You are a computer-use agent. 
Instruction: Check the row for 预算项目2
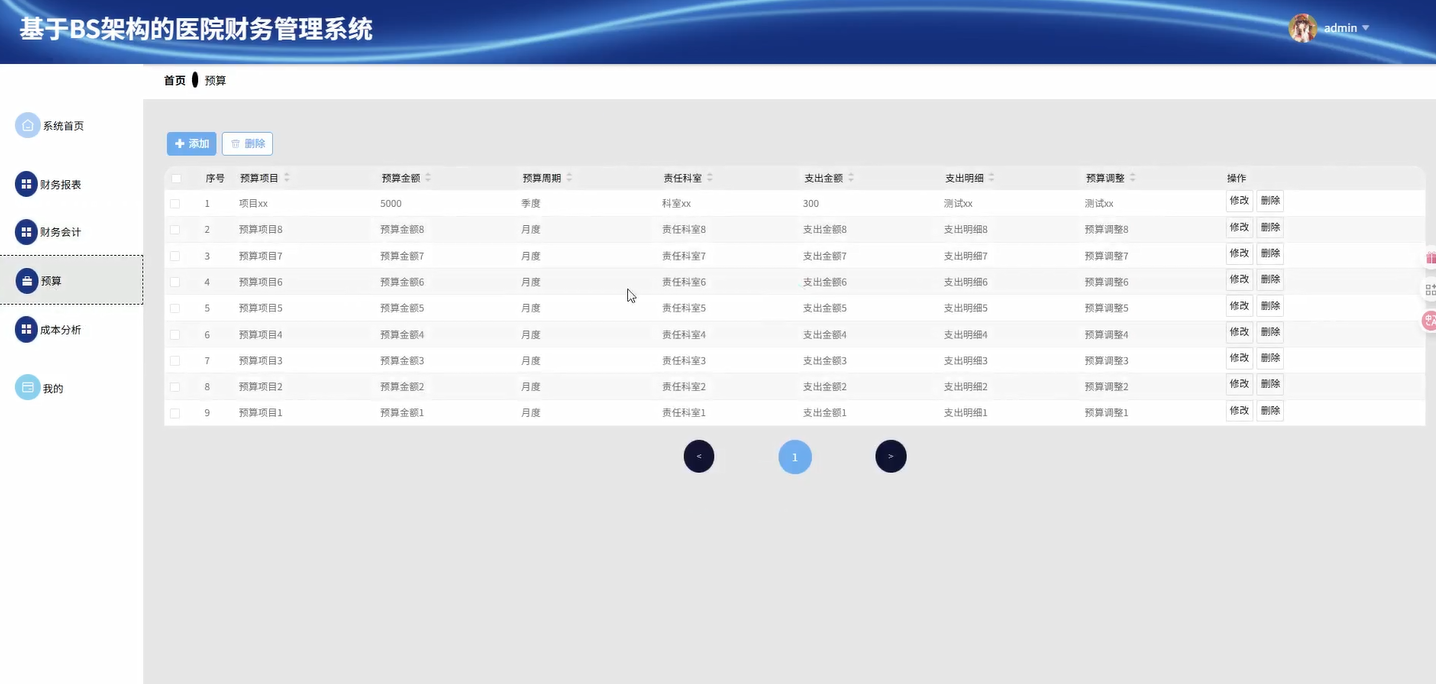point(175,386)
